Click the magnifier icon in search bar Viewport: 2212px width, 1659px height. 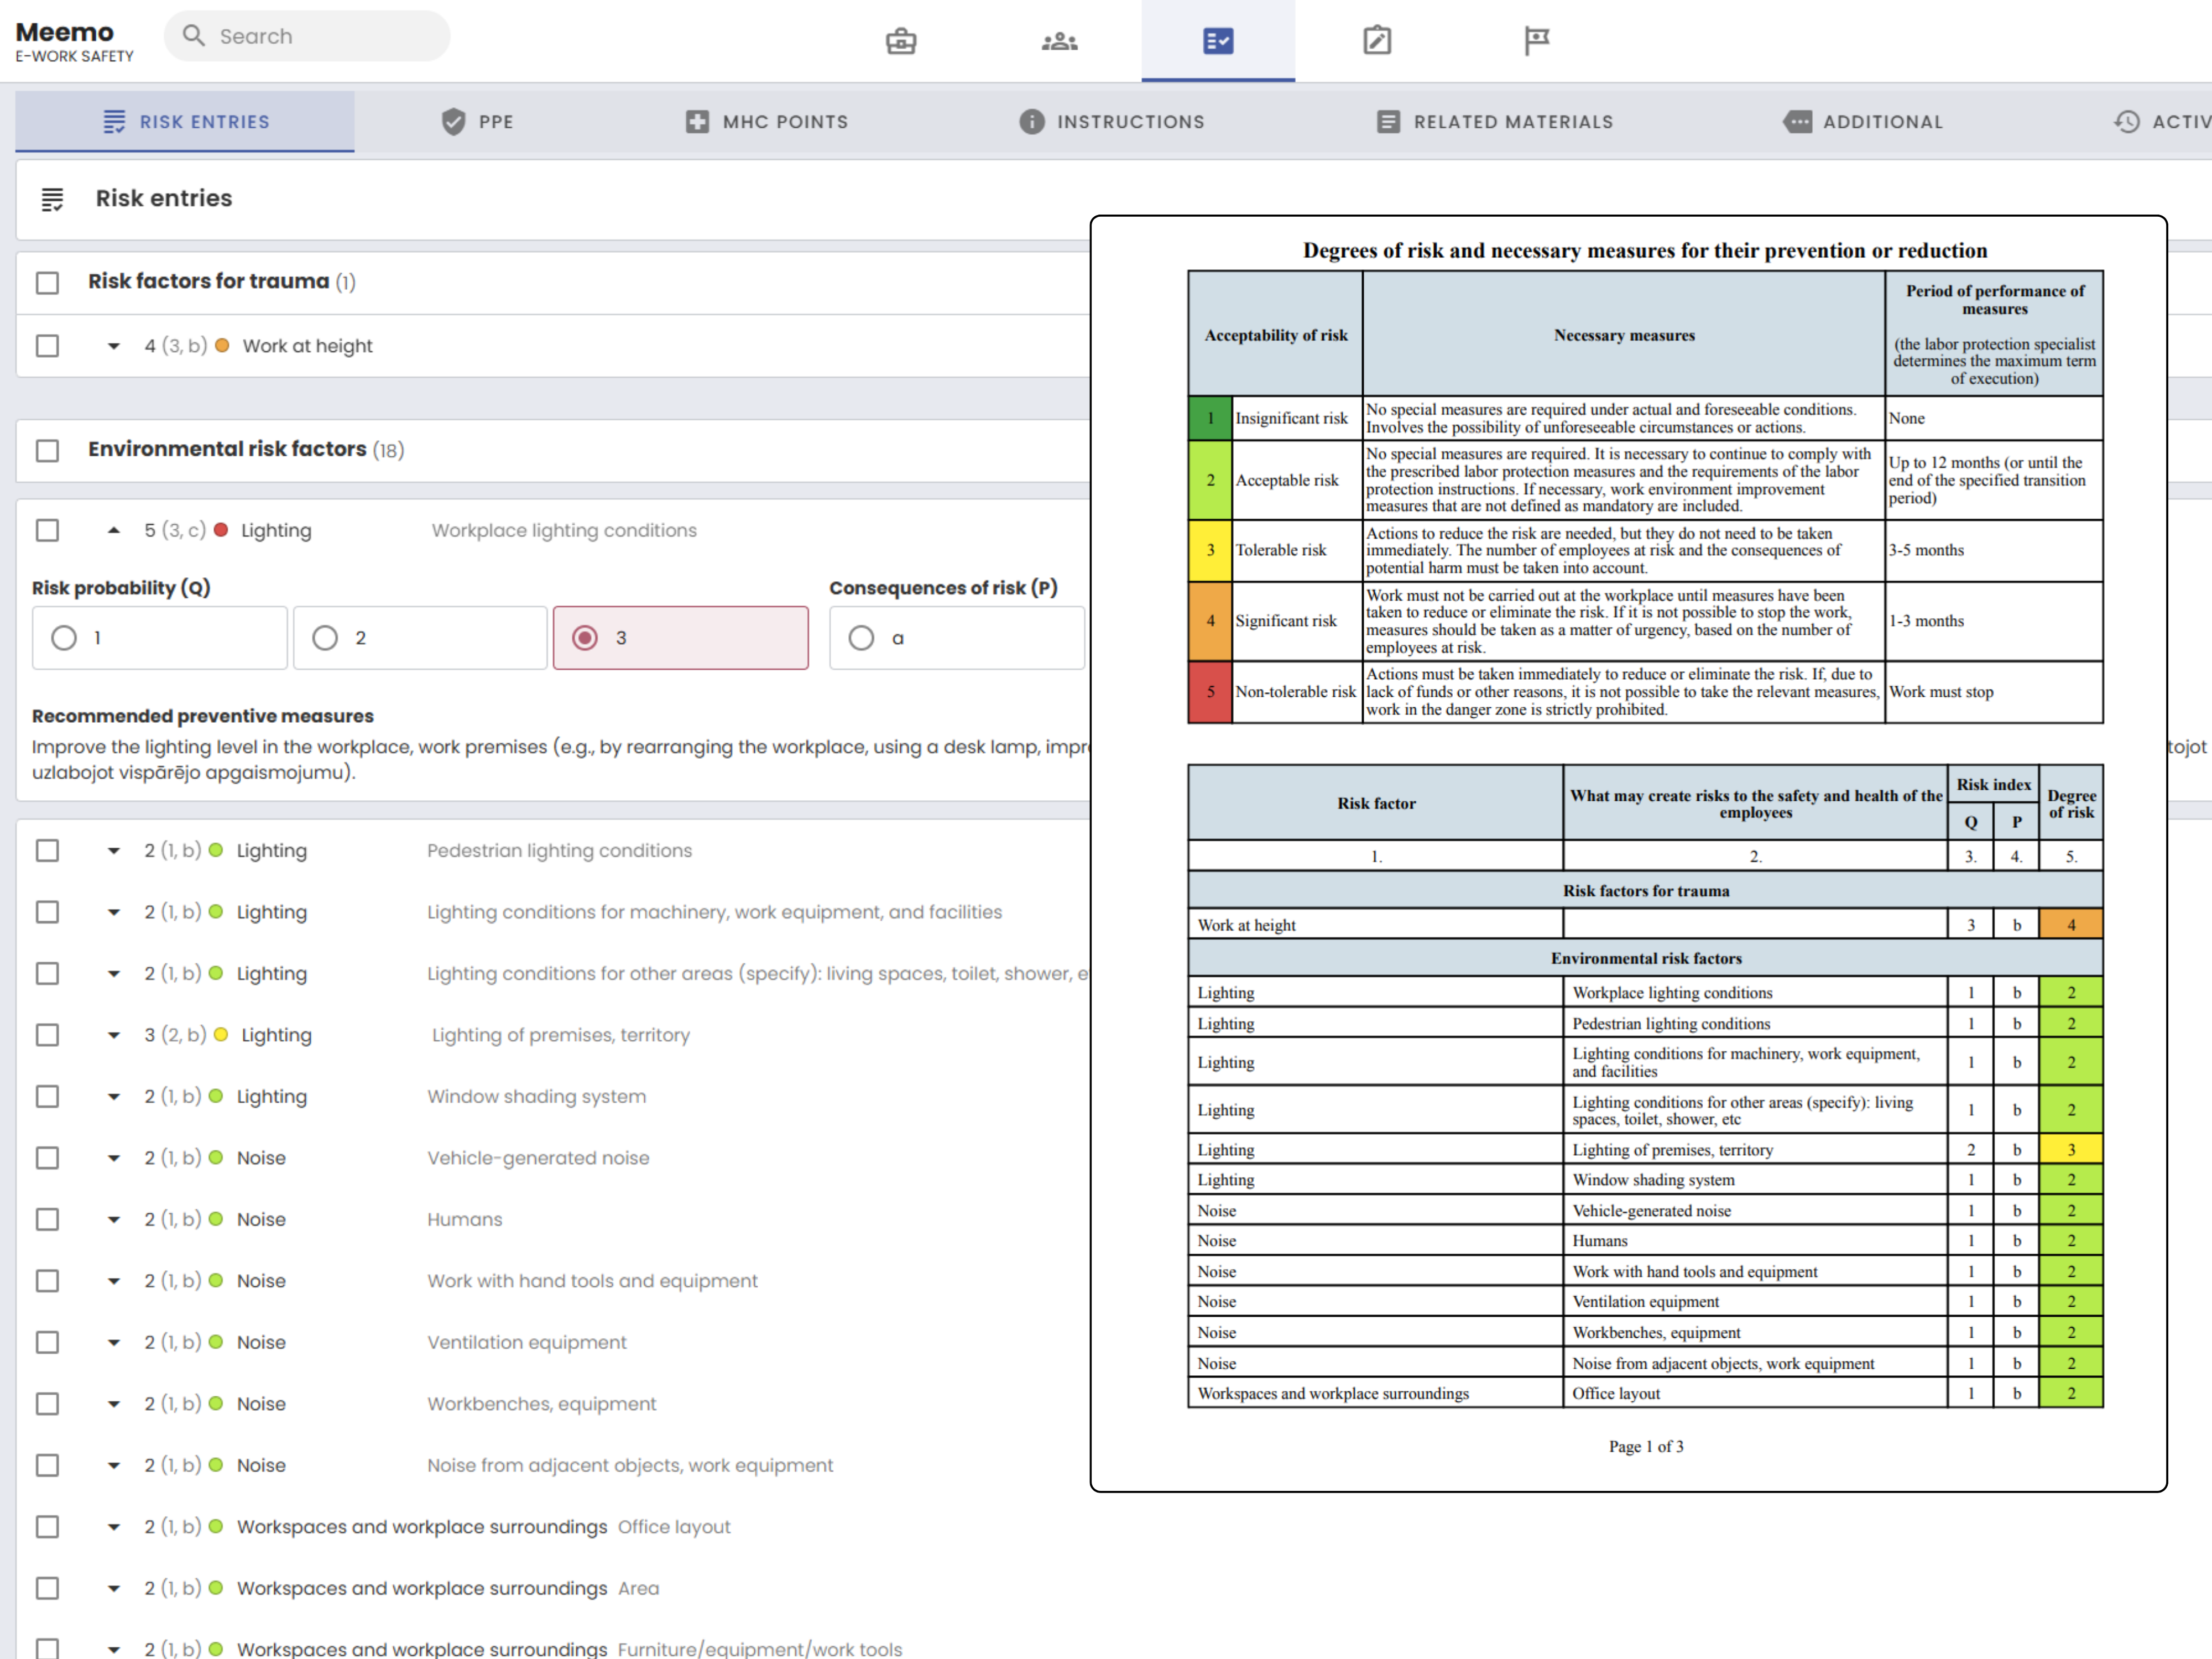click(194, 36)
